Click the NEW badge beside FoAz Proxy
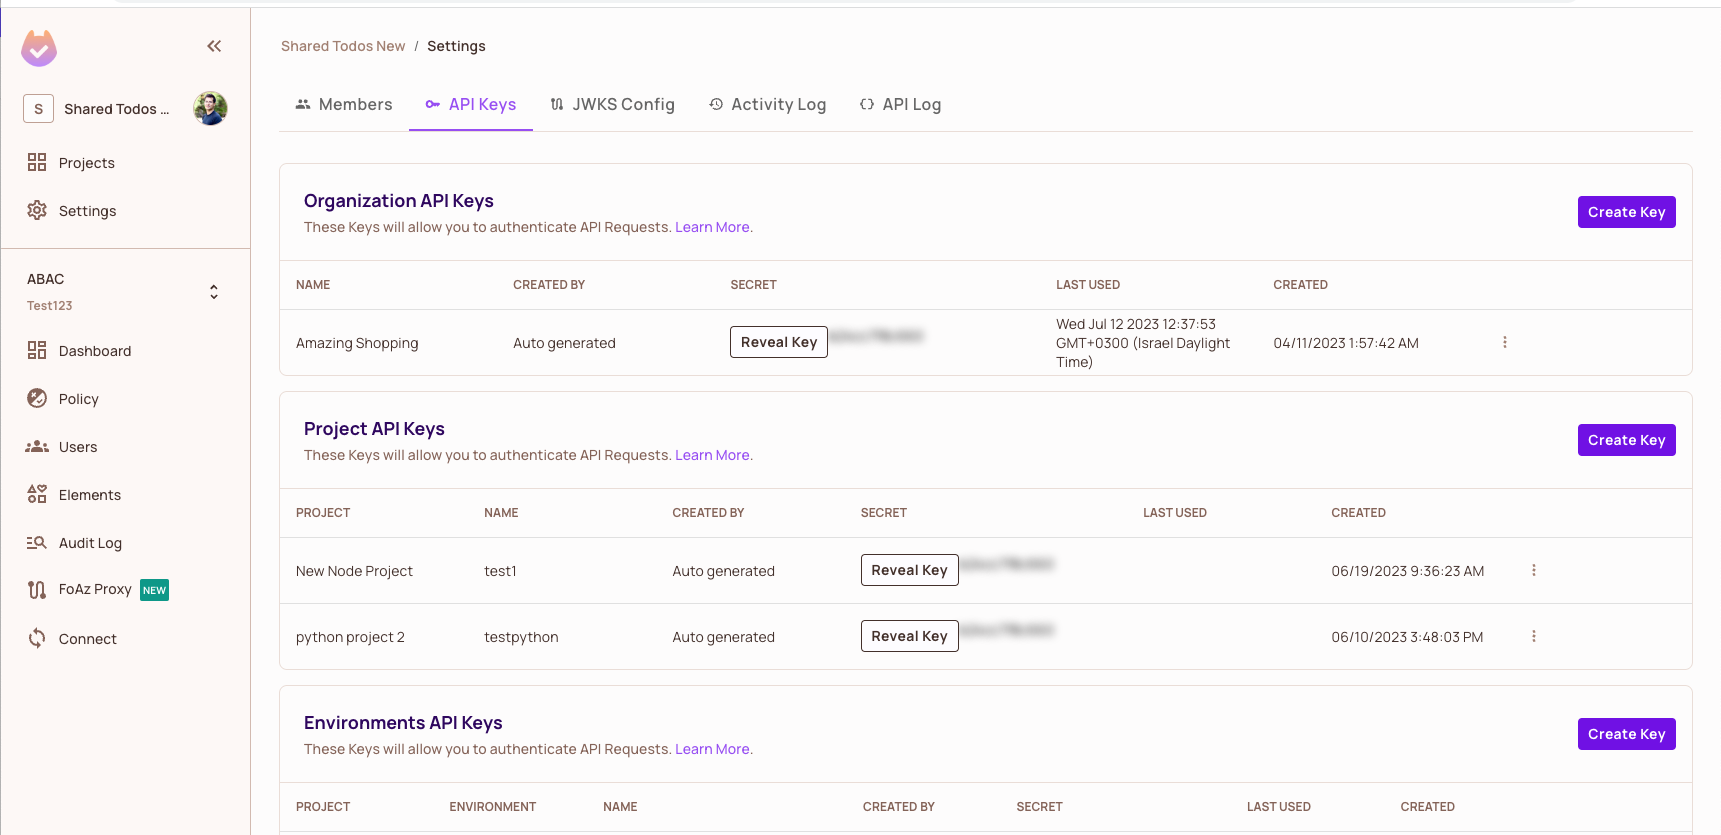This screenshot has height=835, width=1721. pyautogui.click(x=155, y=590)
